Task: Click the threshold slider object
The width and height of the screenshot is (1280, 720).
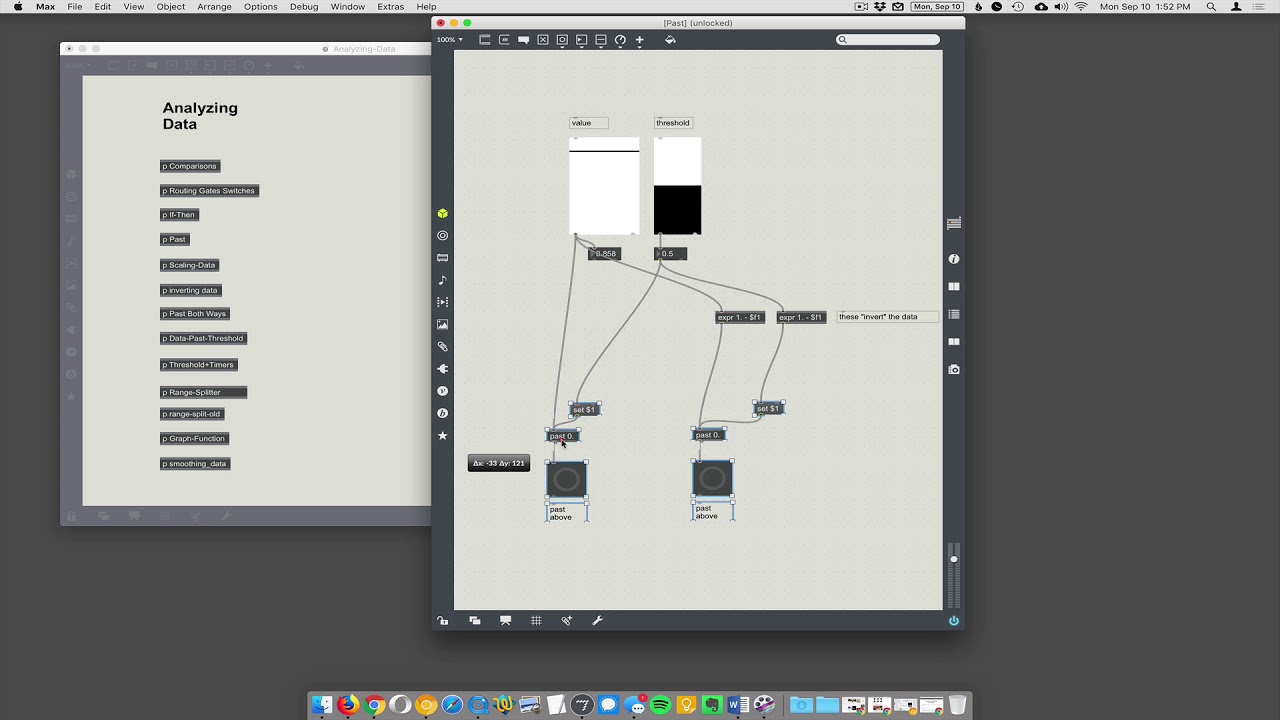Action: click(678, 186)
